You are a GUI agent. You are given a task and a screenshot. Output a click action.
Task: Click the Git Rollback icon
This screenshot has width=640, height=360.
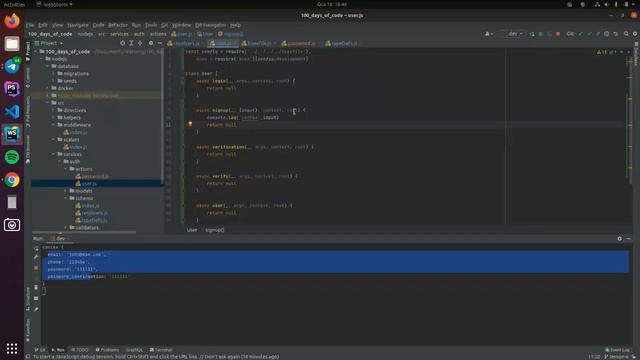coord(616,34)
